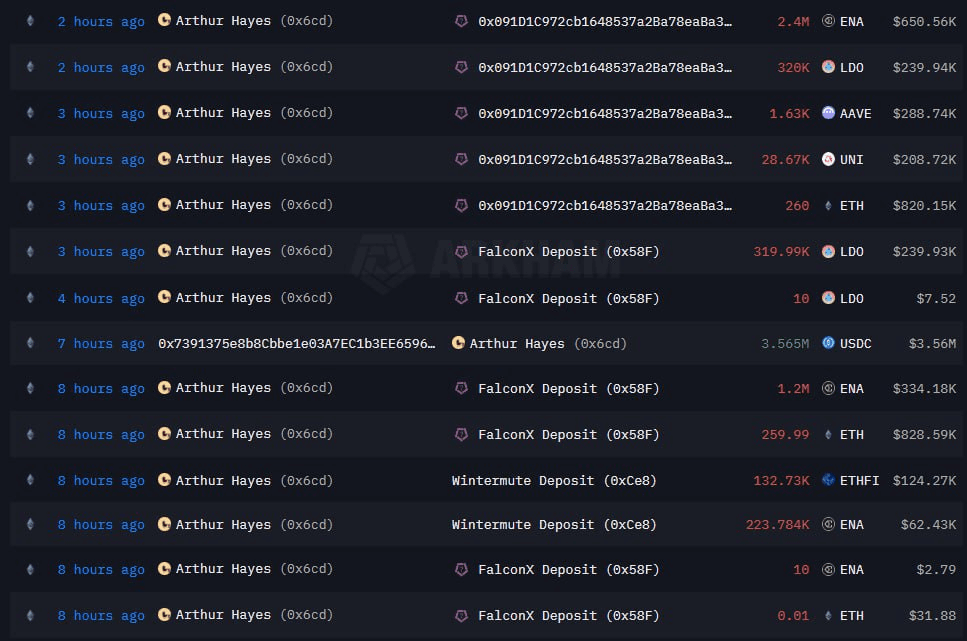This screenshot has width=967, height=641.
Task: Click the ENA token icon in the top row
Action: pyautogui.click(x=828, y=21)
